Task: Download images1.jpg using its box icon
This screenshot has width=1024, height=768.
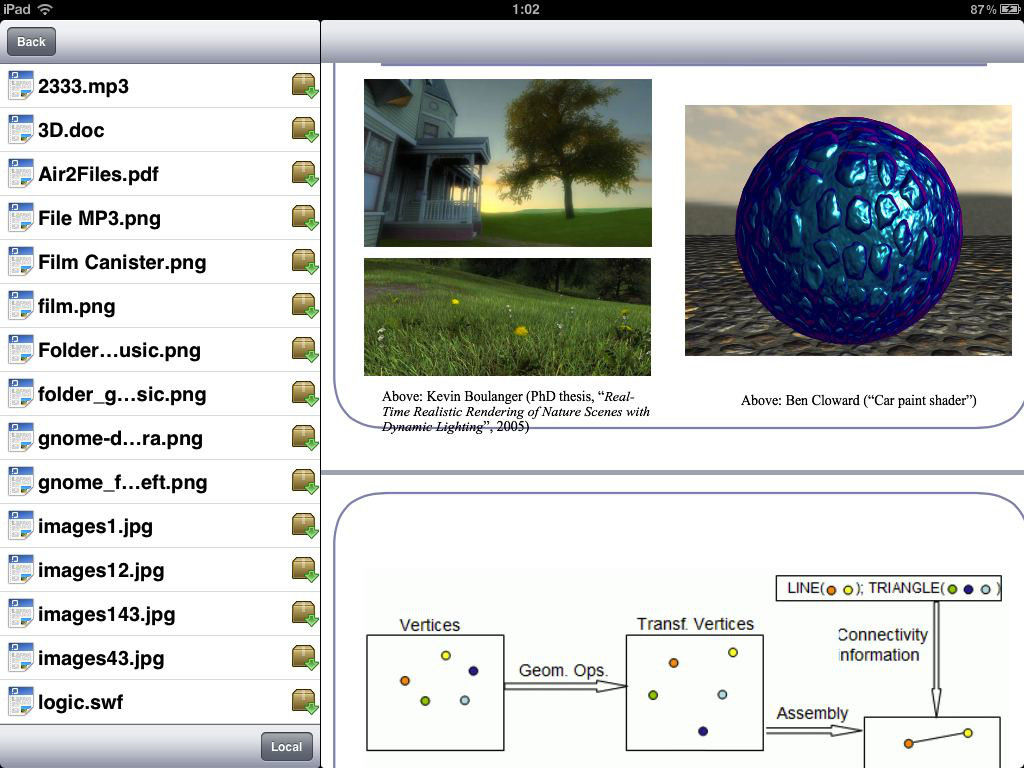Action: [304, 526]
